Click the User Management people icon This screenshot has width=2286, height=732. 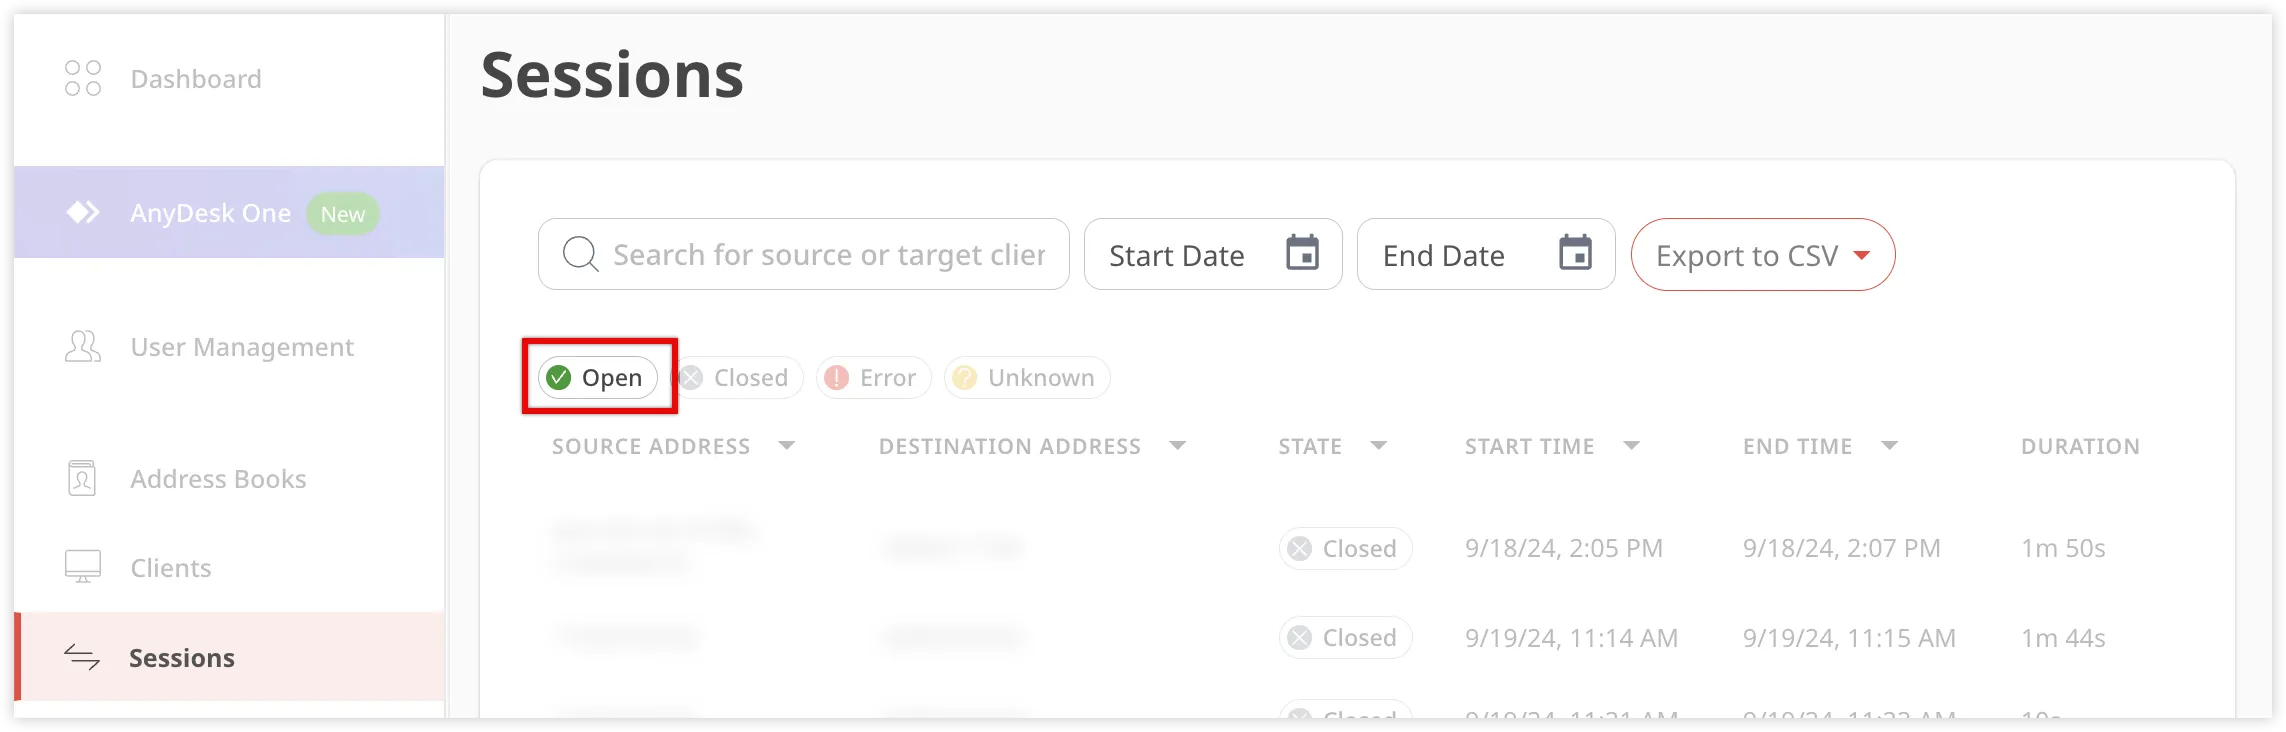pyautogui.click(x=83, y=347)
